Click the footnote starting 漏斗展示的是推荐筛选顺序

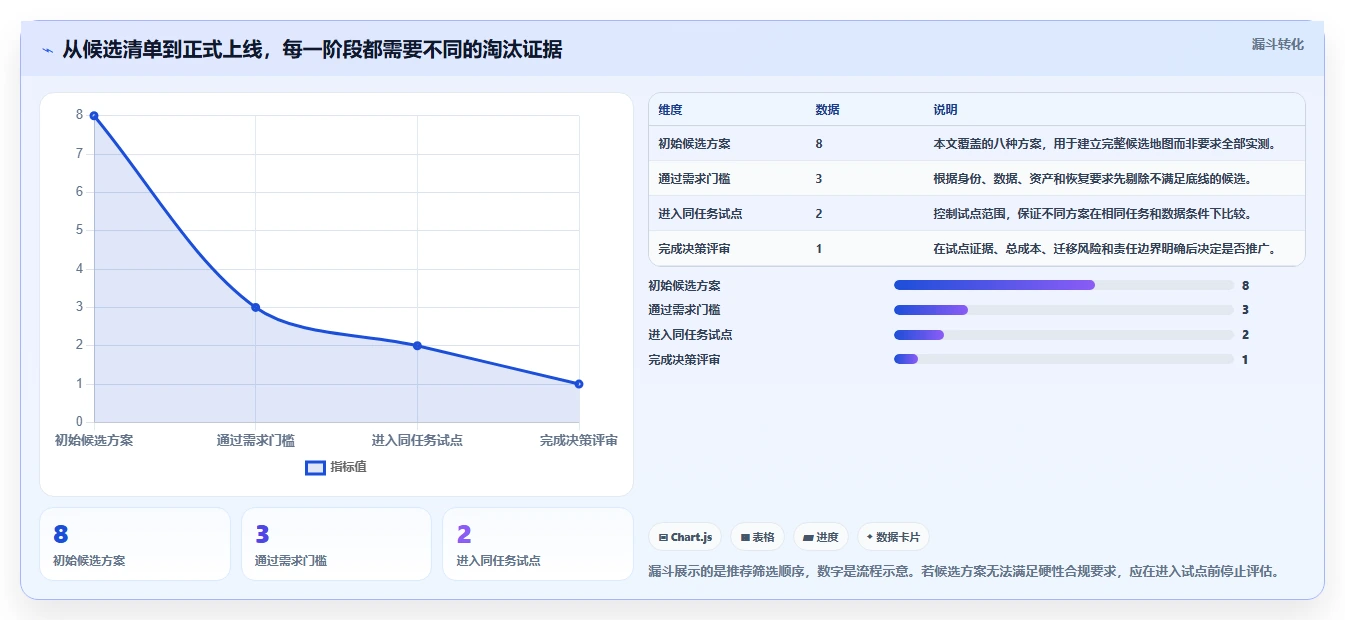point(964,572)
